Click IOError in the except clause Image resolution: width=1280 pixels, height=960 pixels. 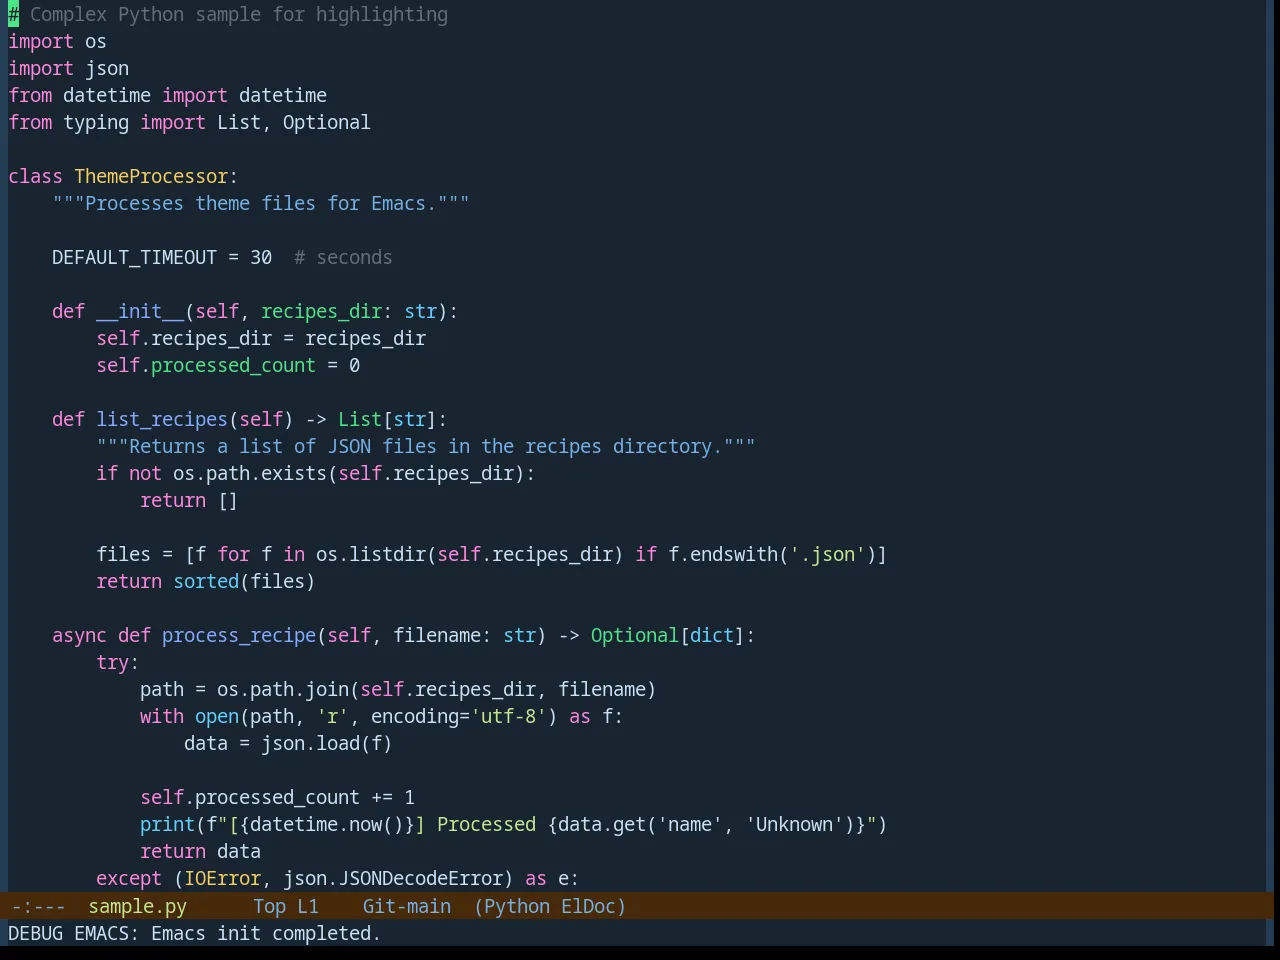[x=222, y=878]
